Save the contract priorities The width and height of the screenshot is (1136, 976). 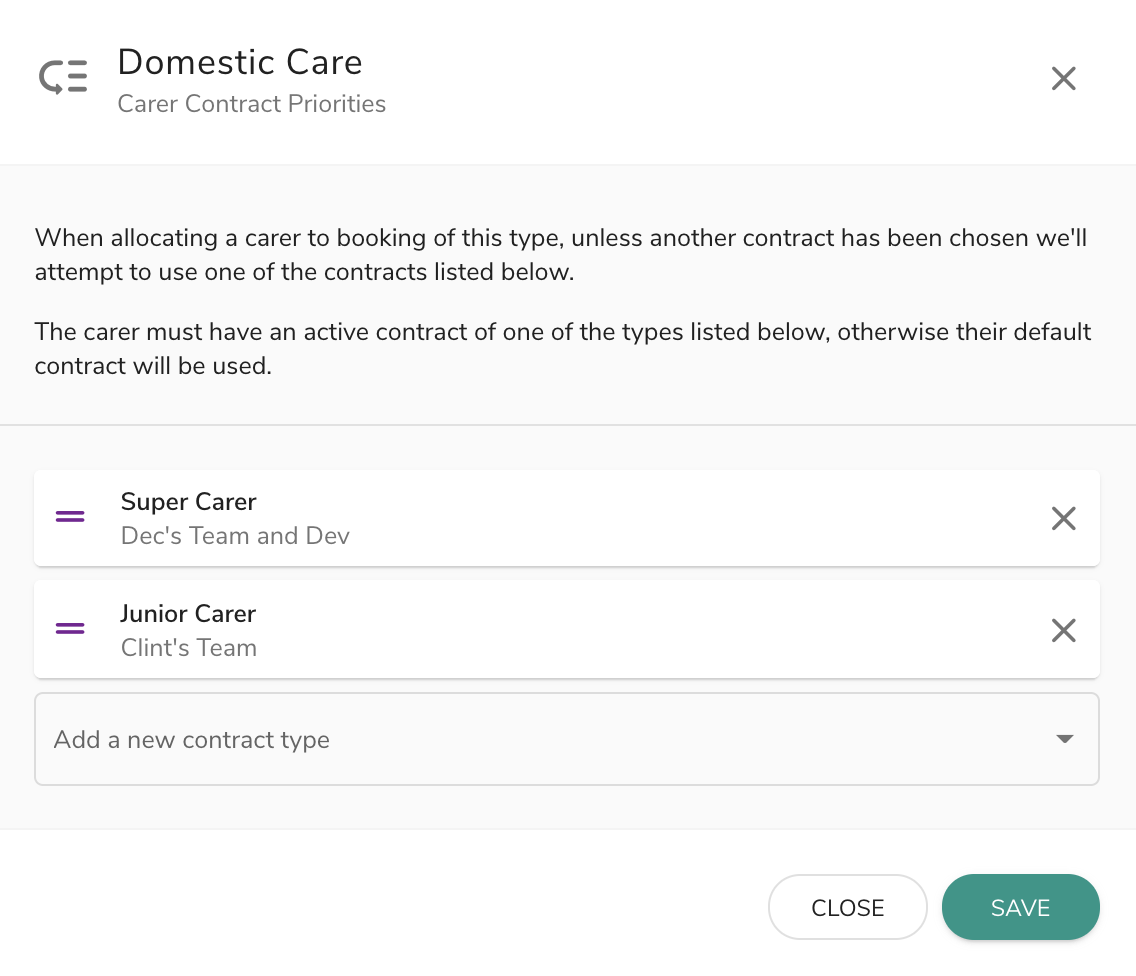(x=1020, y=907)
